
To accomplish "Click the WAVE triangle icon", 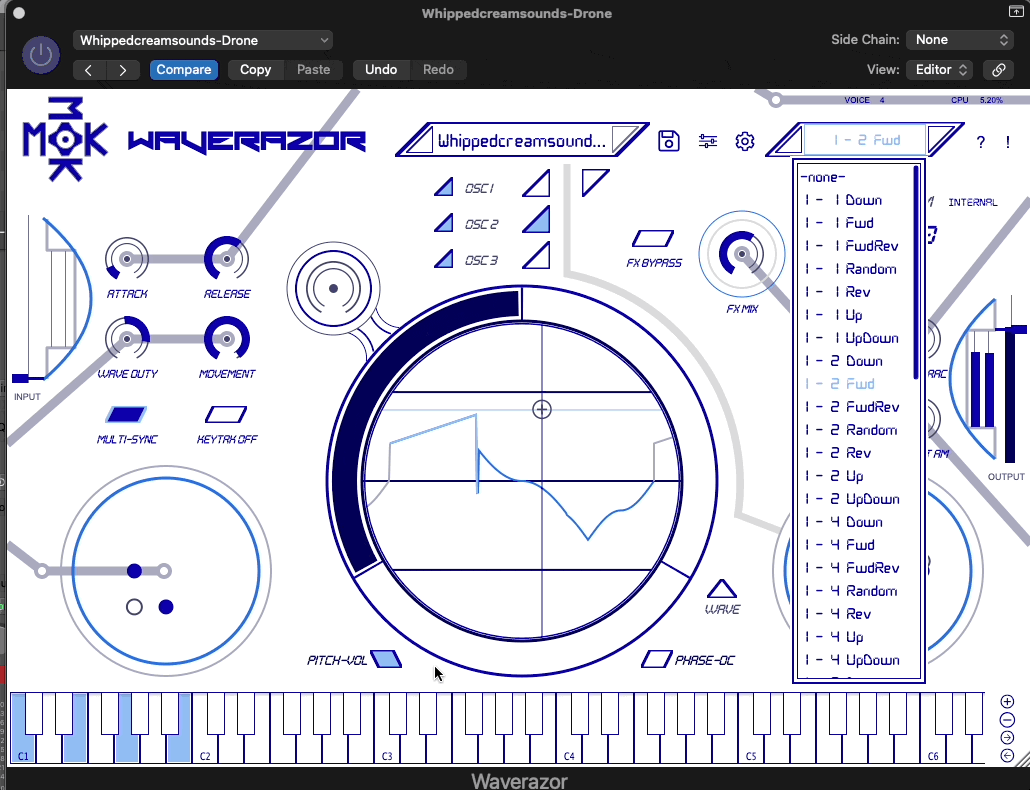I will coord(722,588).
